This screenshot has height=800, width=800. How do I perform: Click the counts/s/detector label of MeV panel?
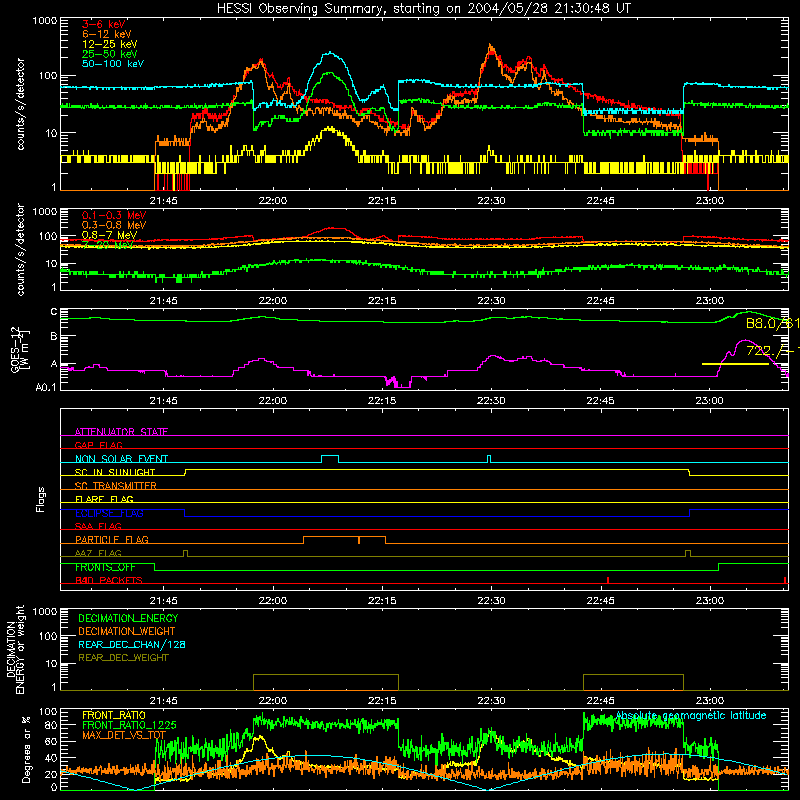coord(20,249)
